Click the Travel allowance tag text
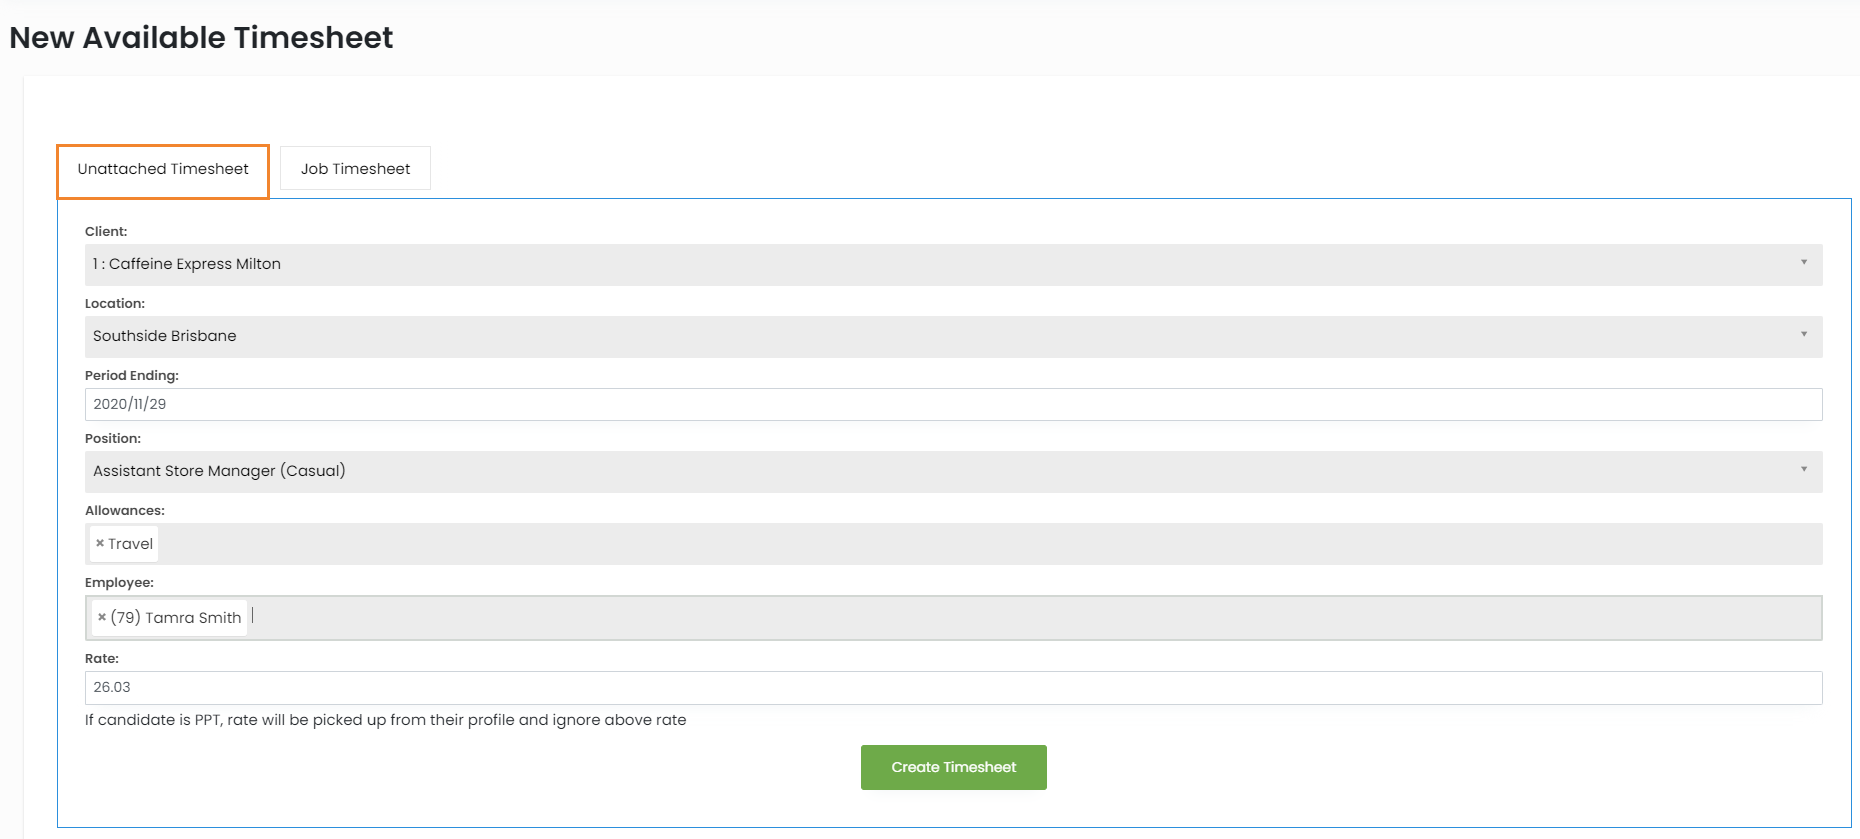The height and width of the screenshot is (839, 1860). (x=131, y=544)
